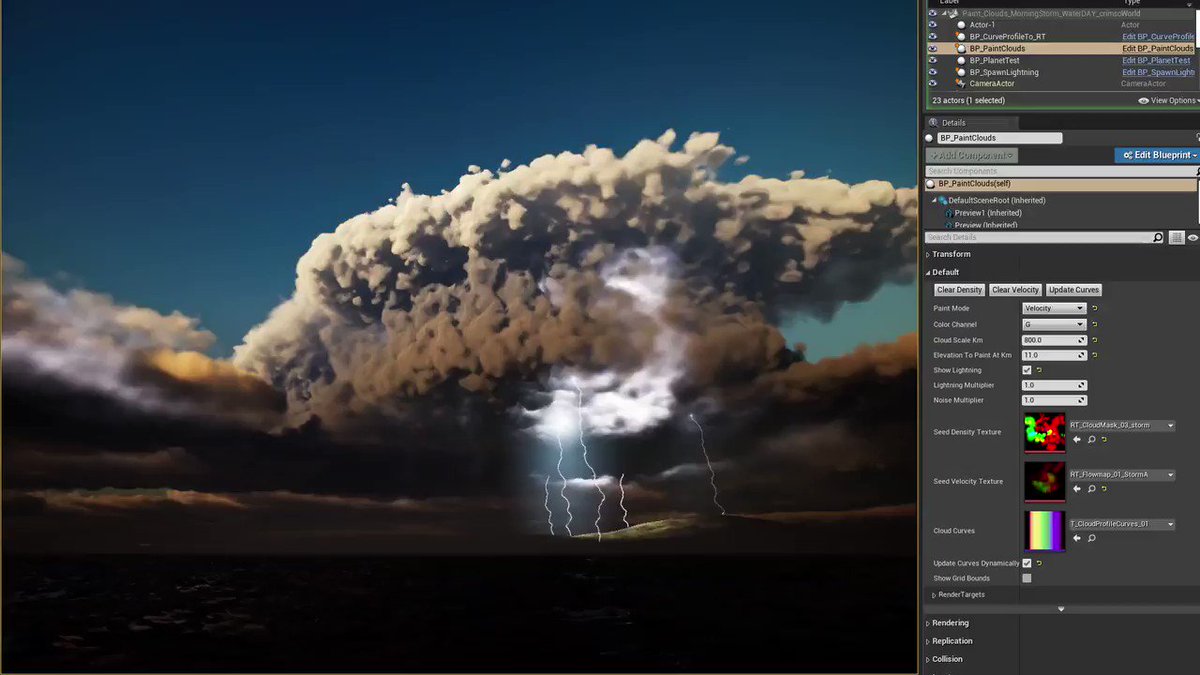Image resolution: width=1200 pixels, height=675 pixels.
Task: Reset Show Lightning to default
Action: click(1040, 370)
